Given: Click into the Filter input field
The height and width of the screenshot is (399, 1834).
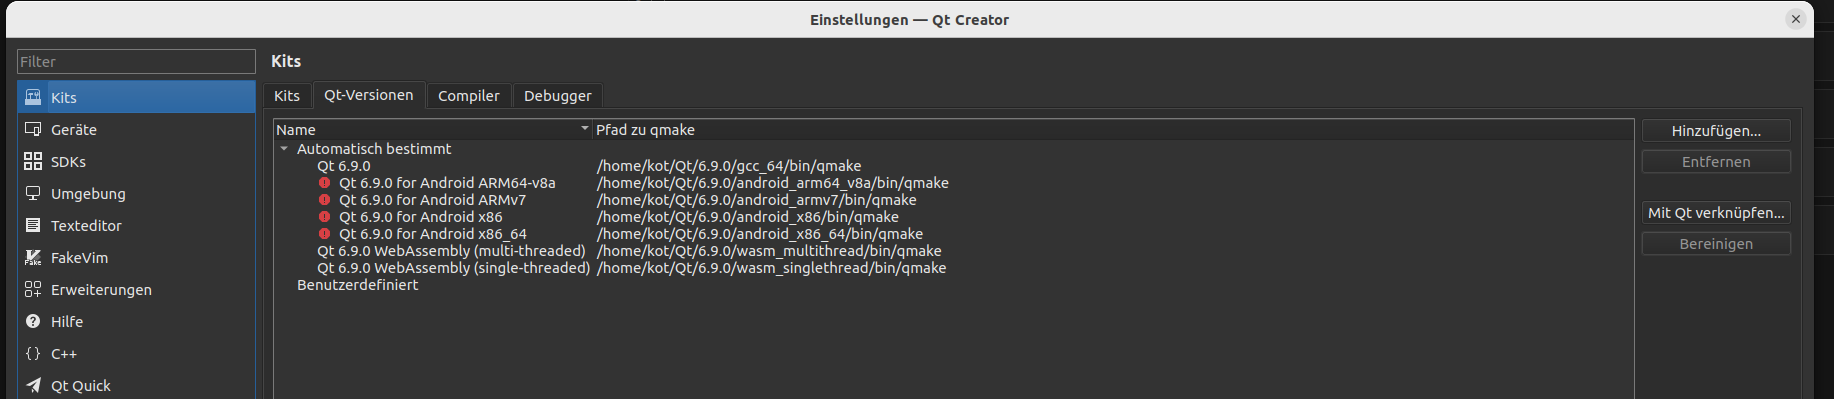Looking at the screenshot, I should pos(136,62).
